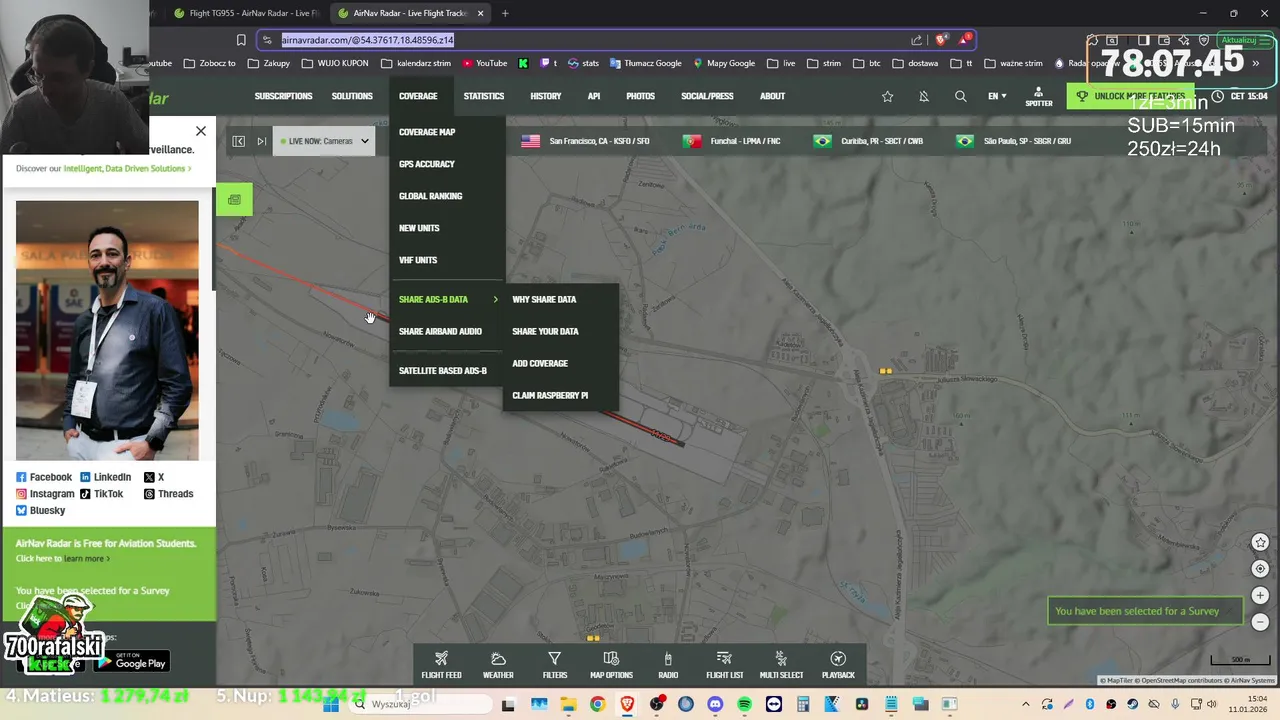Image resolution: width=1280 pixels, height=720 pixels.
Task: Show hidden system tray icons chevron
Action: pyautogui.click(x=1025, y=704)
